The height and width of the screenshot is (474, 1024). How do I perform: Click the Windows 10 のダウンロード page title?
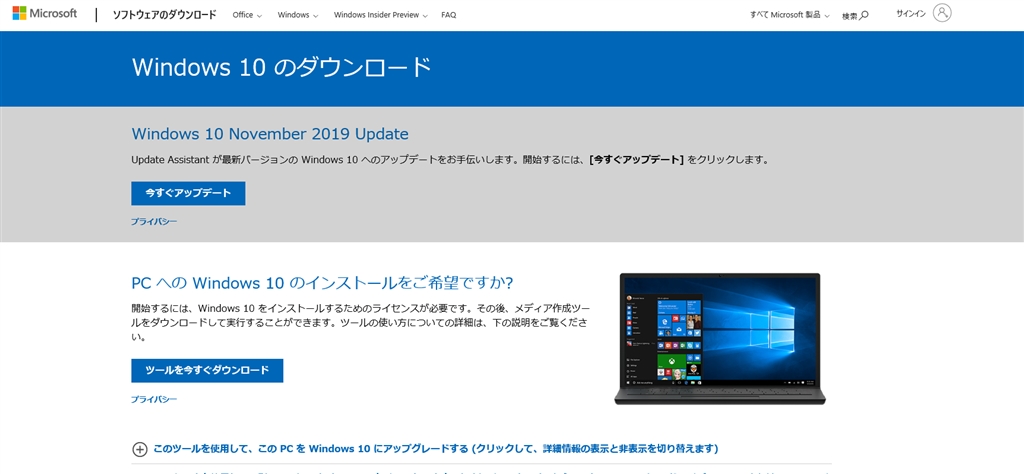[281, 67]
